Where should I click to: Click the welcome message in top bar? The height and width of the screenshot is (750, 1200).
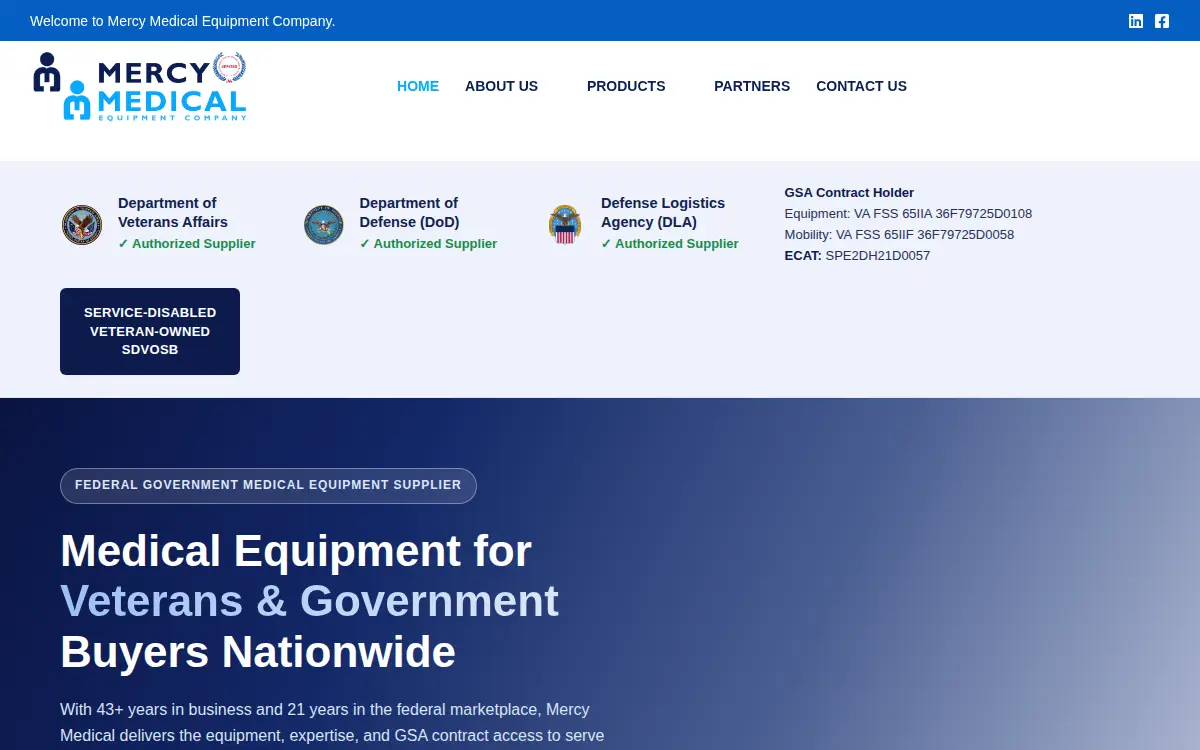pyautogui.click(x=183, y=21)
